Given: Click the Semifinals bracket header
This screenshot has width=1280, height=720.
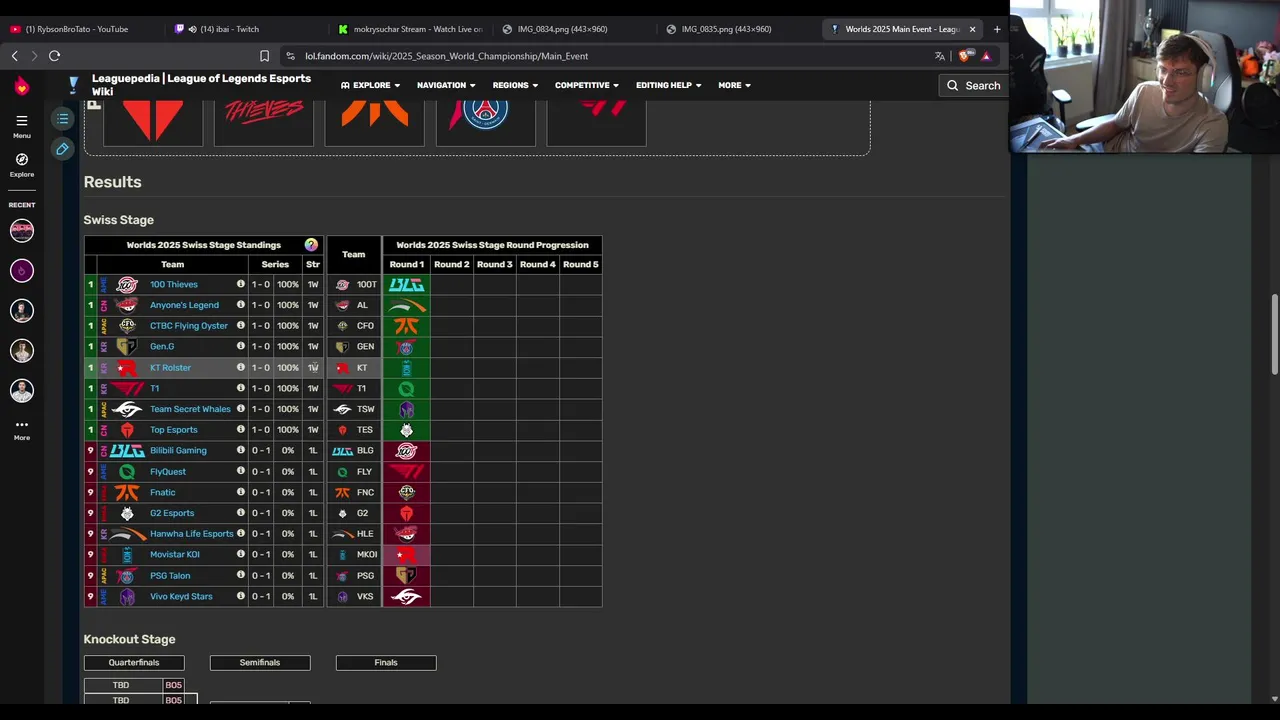Looking at the screenshot, I should click(x=260, y=662).
